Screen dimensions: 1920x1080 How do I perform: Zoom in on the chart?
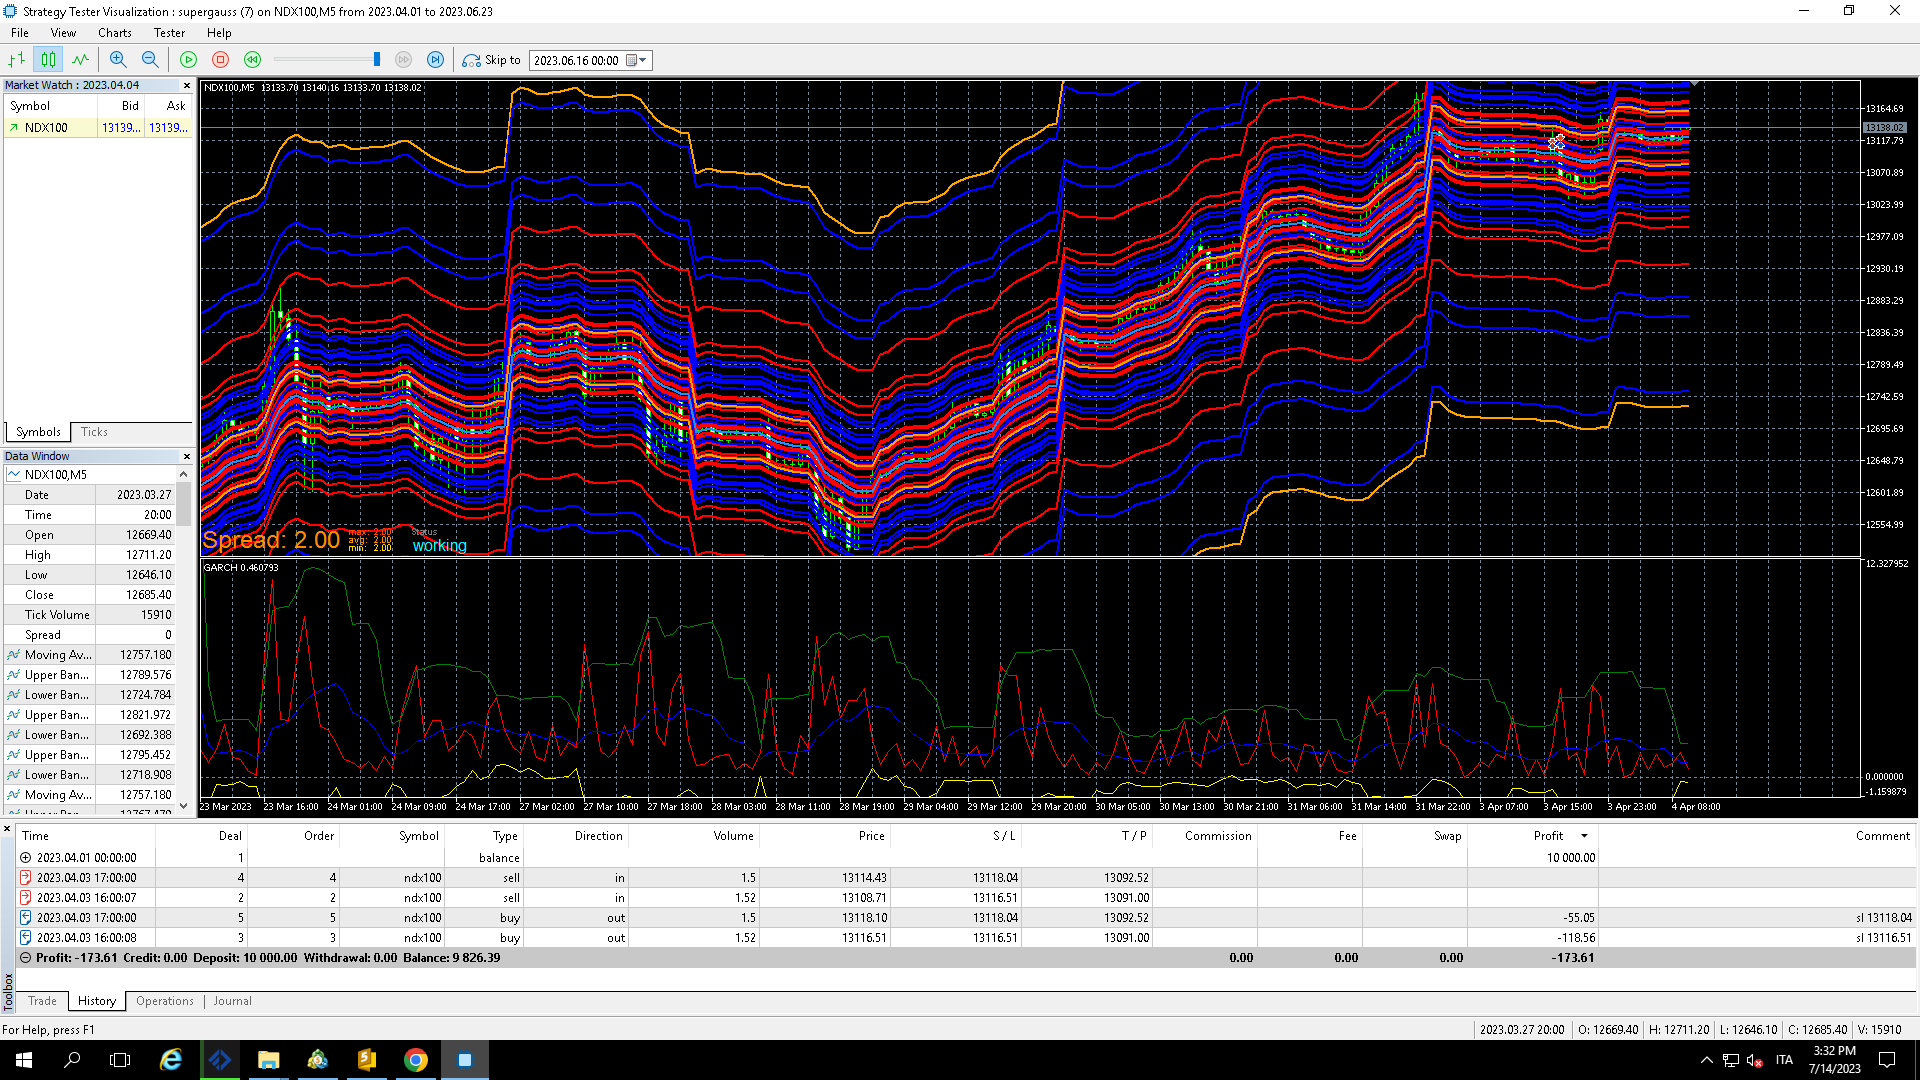point(118,60)
